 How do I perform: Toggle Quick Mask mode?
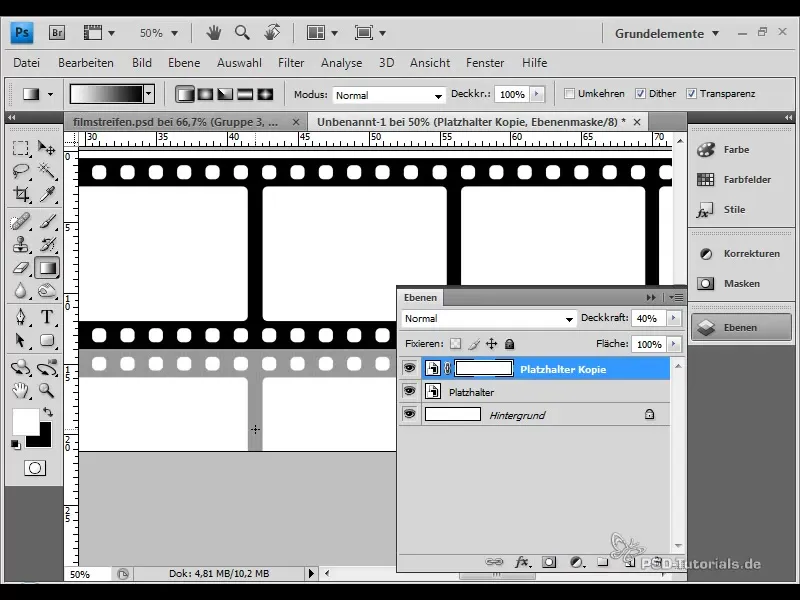coord(35,468)
